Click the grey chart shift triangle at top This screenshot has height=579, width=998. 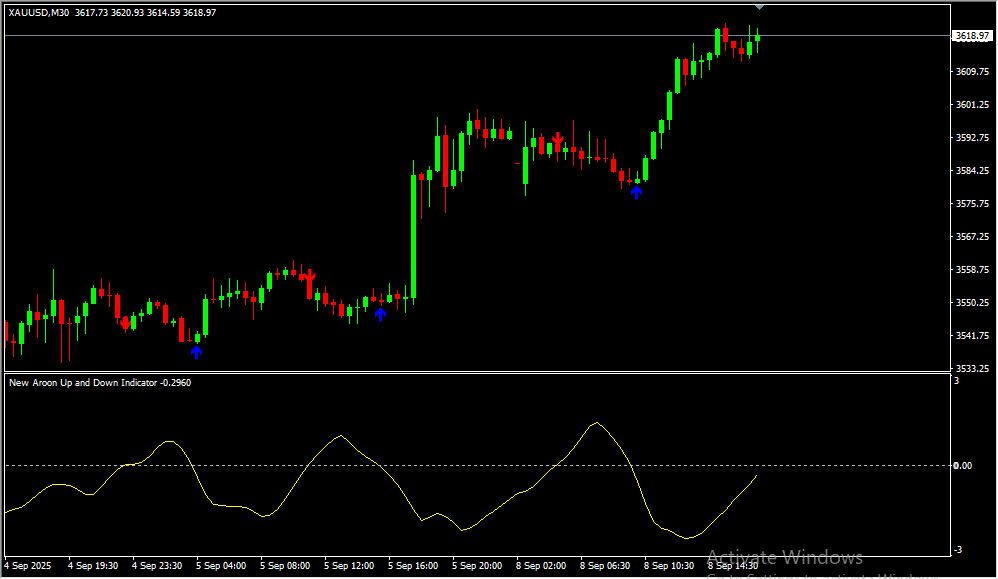click(759, 8)
